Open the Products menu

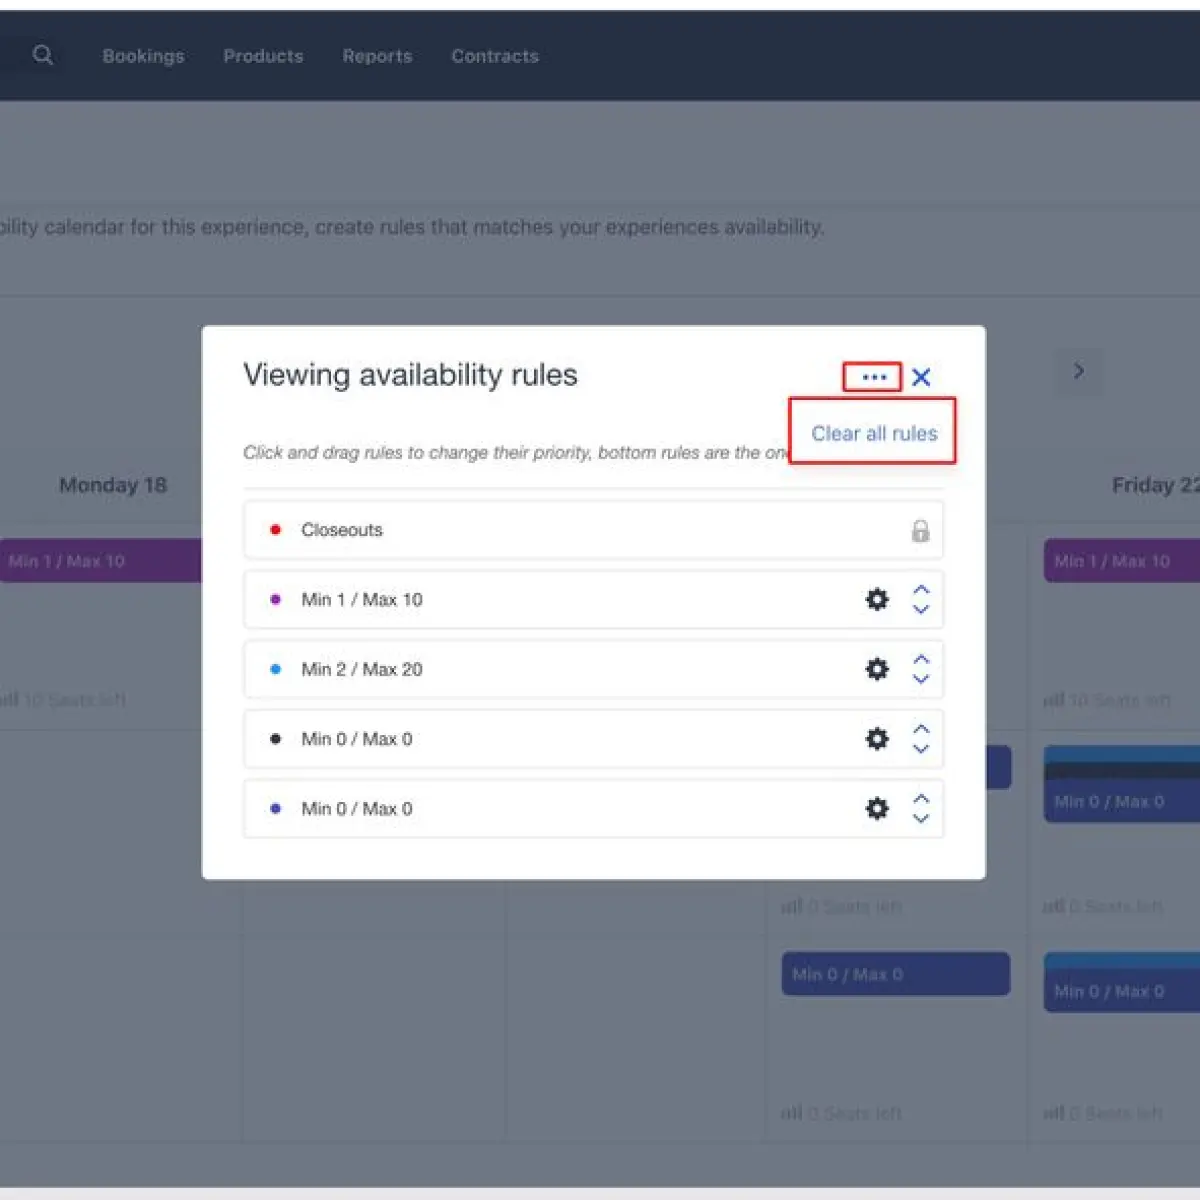(x=263, y=56)
